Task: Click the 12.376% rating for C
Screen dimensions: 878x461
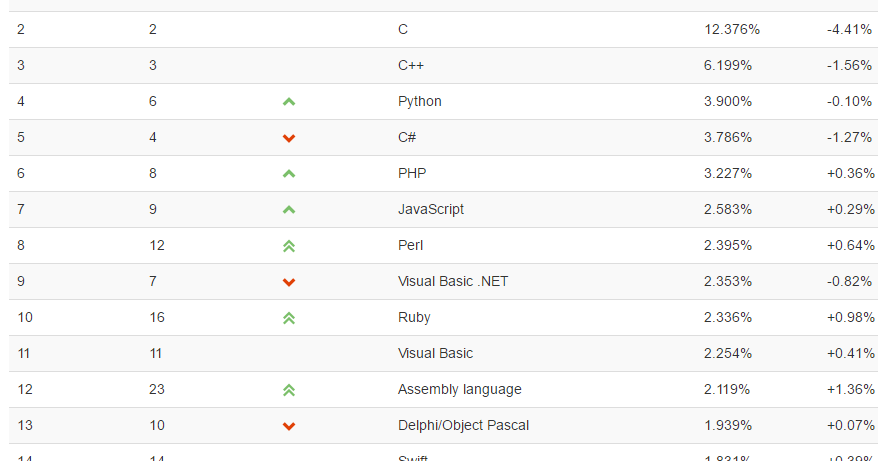Action: 732,30
